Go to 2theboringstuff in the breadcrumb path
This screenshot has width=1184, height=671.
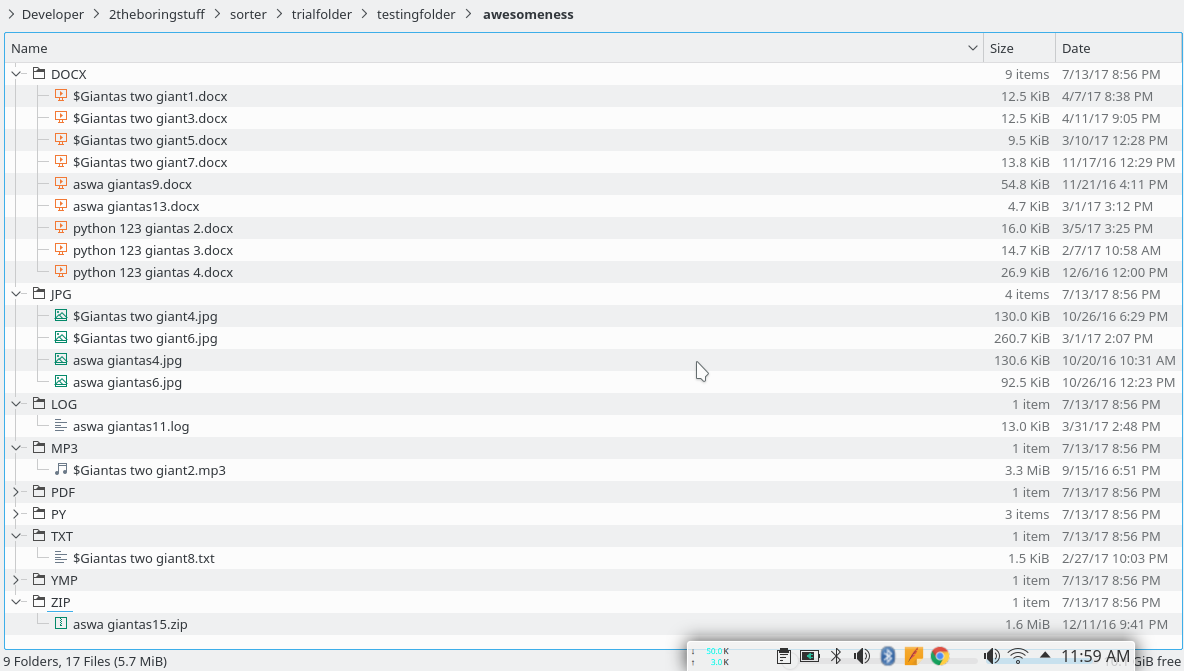pyautogui.click(x=157, y=14)
